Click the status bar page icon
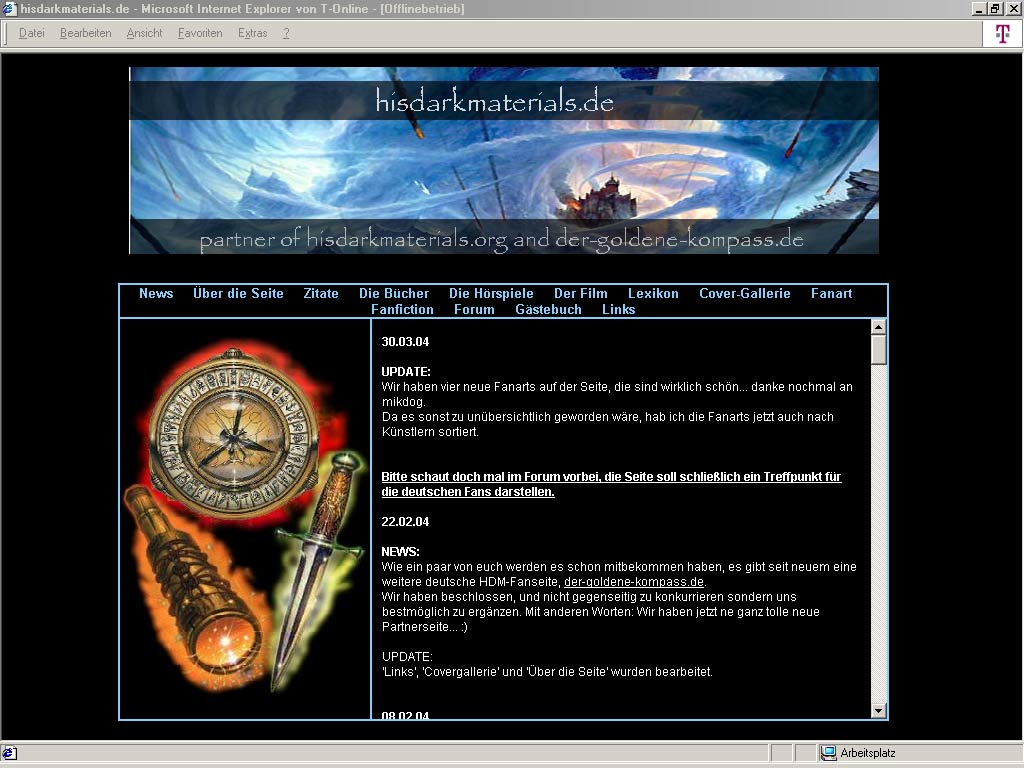Screen dimensions: 1024x768 tap(9, 753)
